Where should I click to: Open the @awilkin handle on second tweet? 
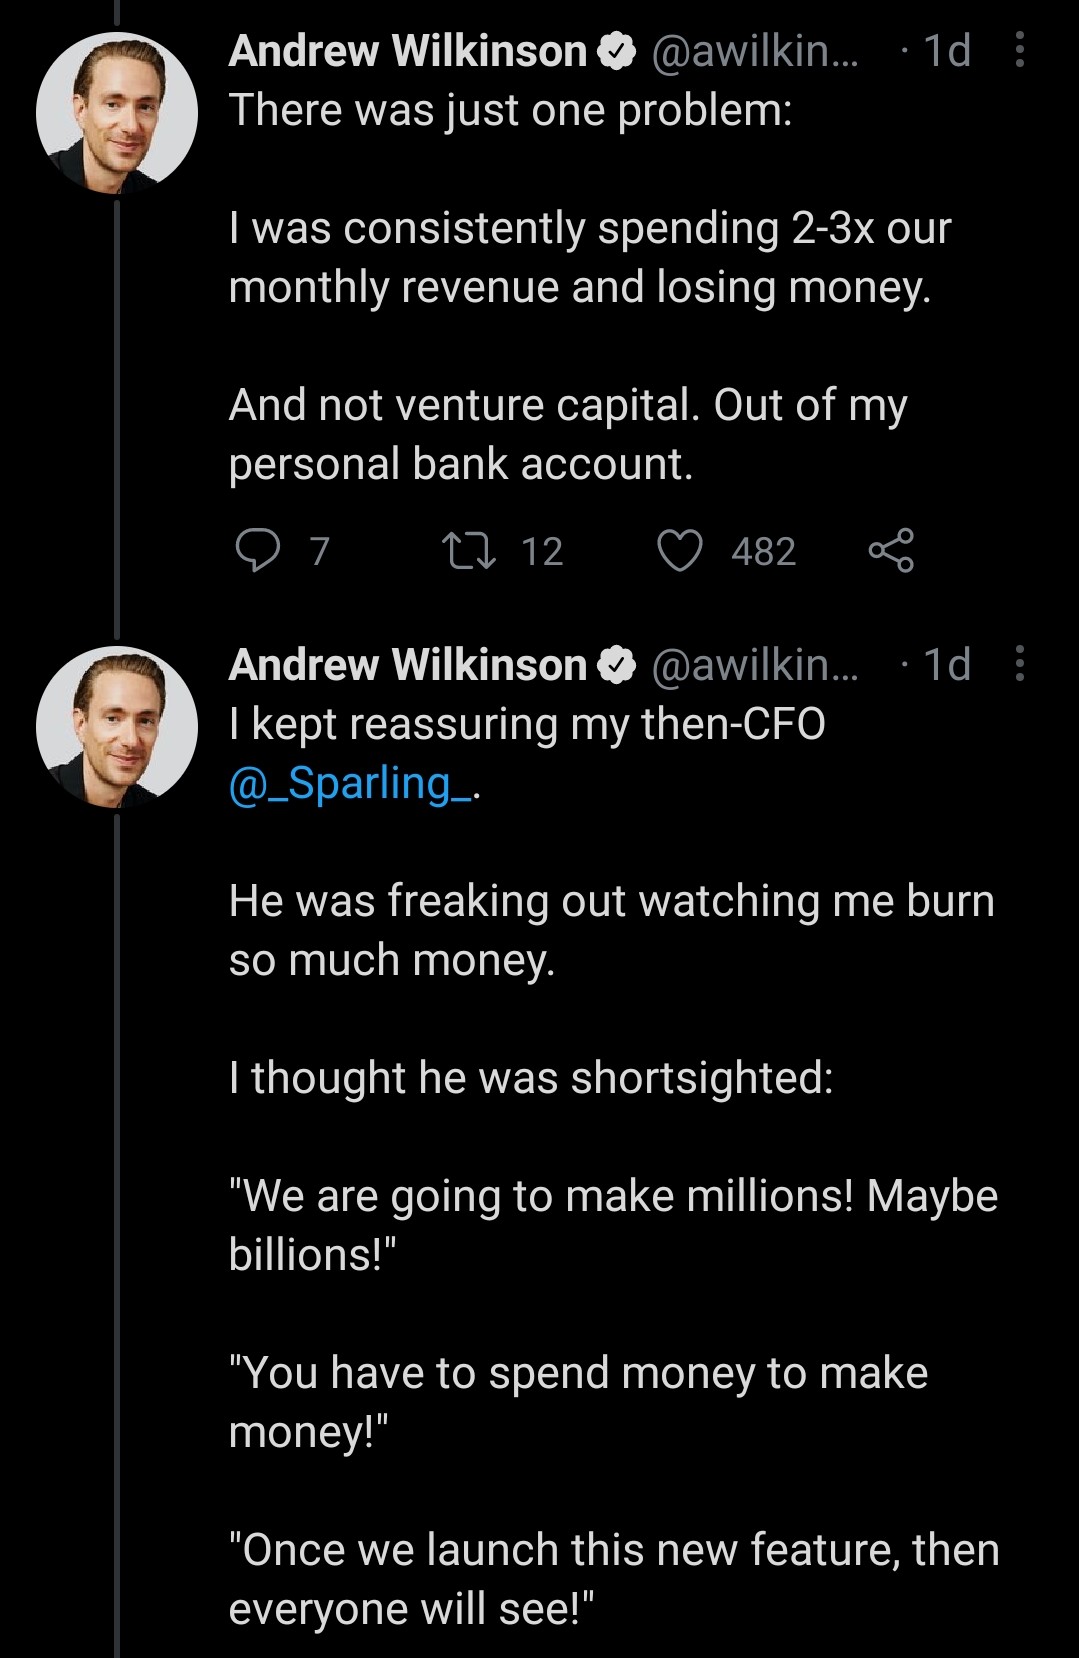(x=754, y=665)
